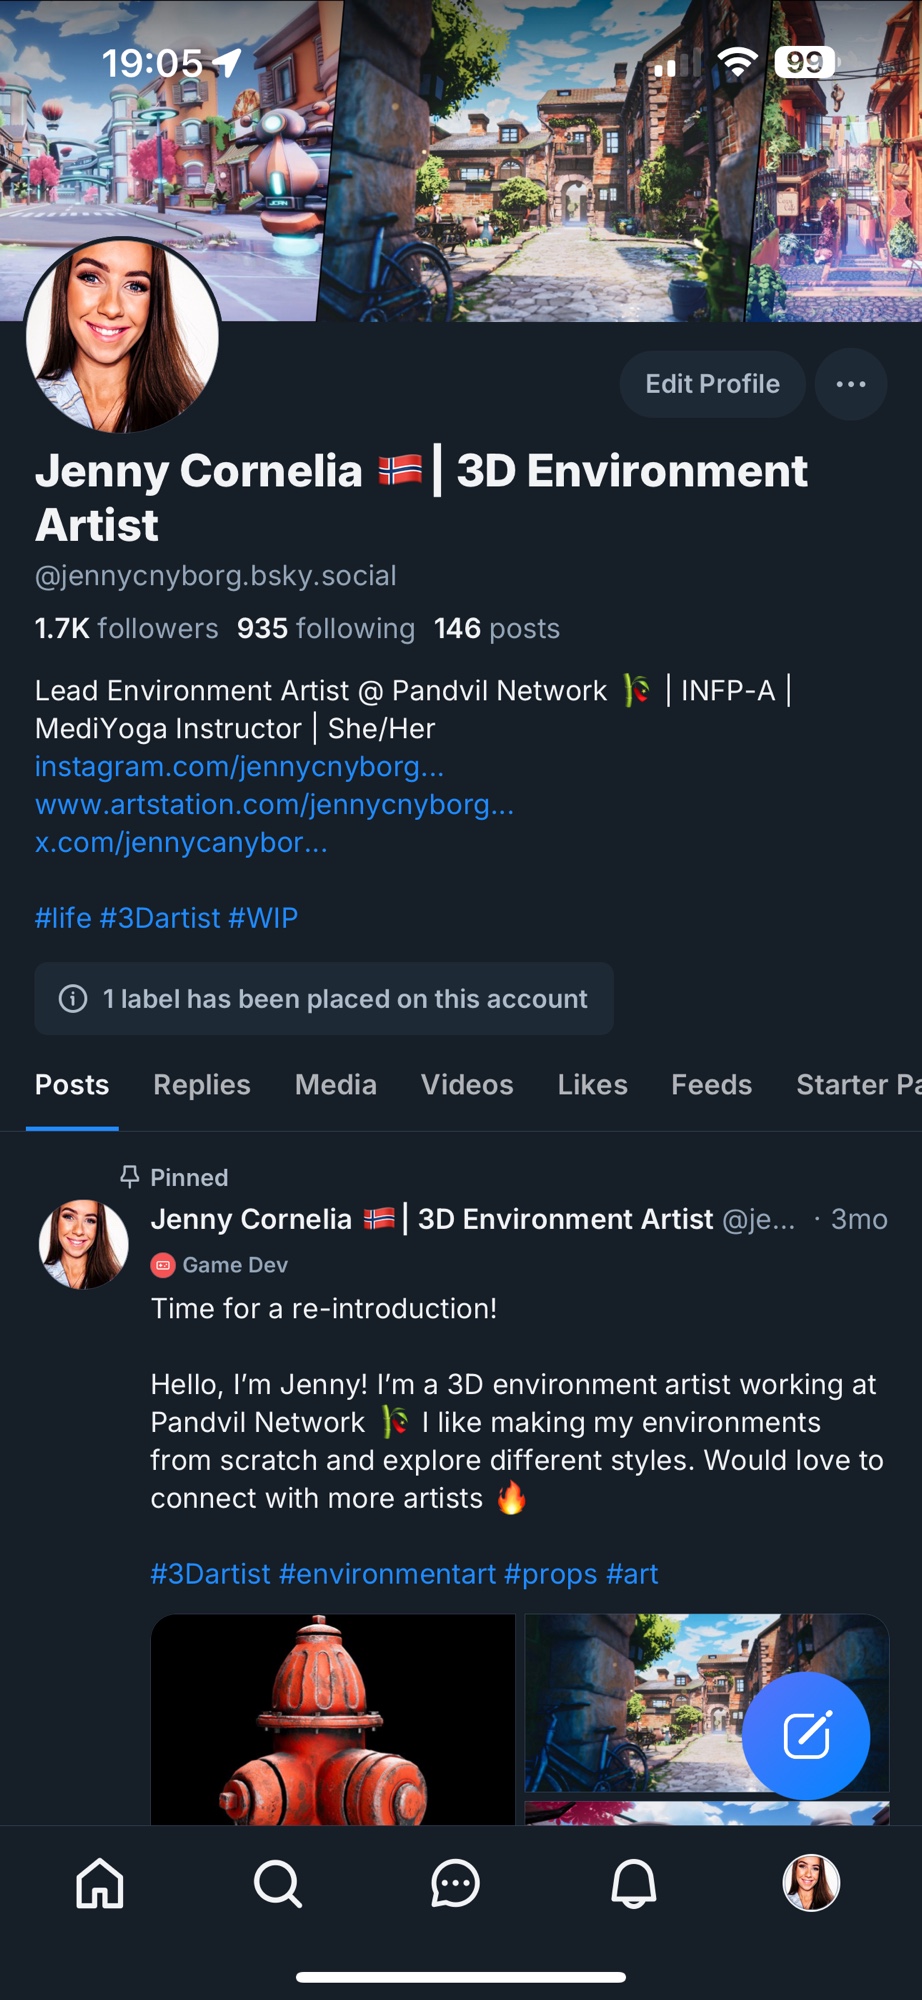Viewport: 922px width, 2000px height.
Task: Tap the compose new post button
Action: 806,1736
